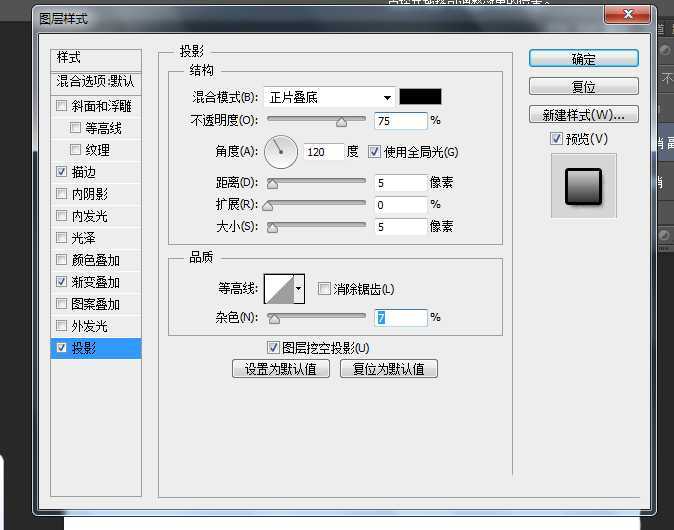Screen dimensions: 674x530
Task: Open the contour picker dropdown arrow
Action: click(298, 290)
